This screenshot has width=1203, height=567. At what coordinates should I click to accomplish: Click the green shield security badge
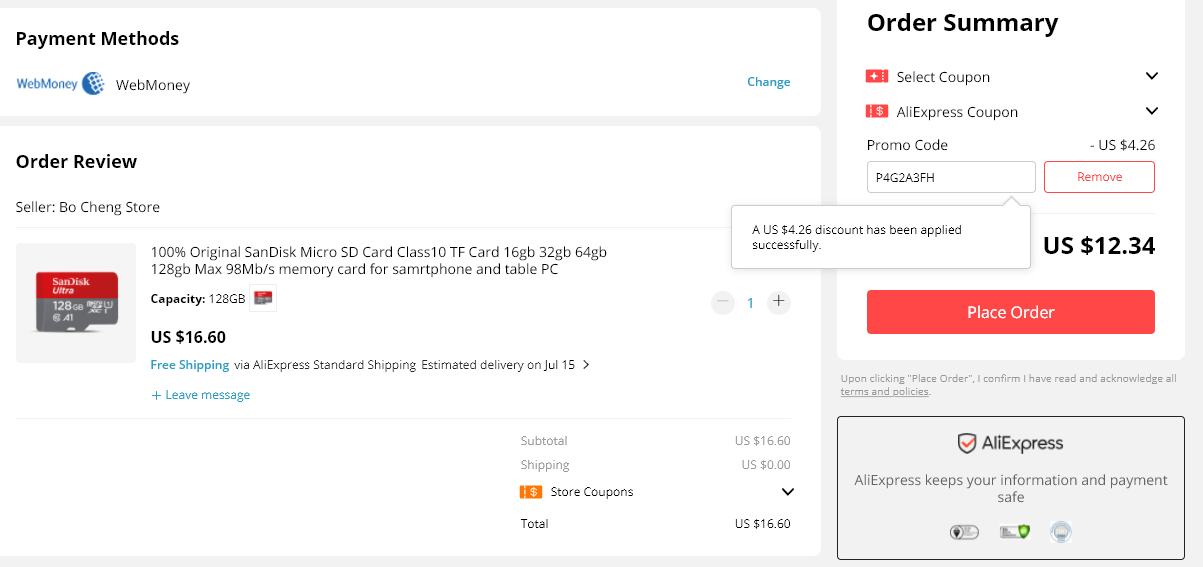point(1014,532)
